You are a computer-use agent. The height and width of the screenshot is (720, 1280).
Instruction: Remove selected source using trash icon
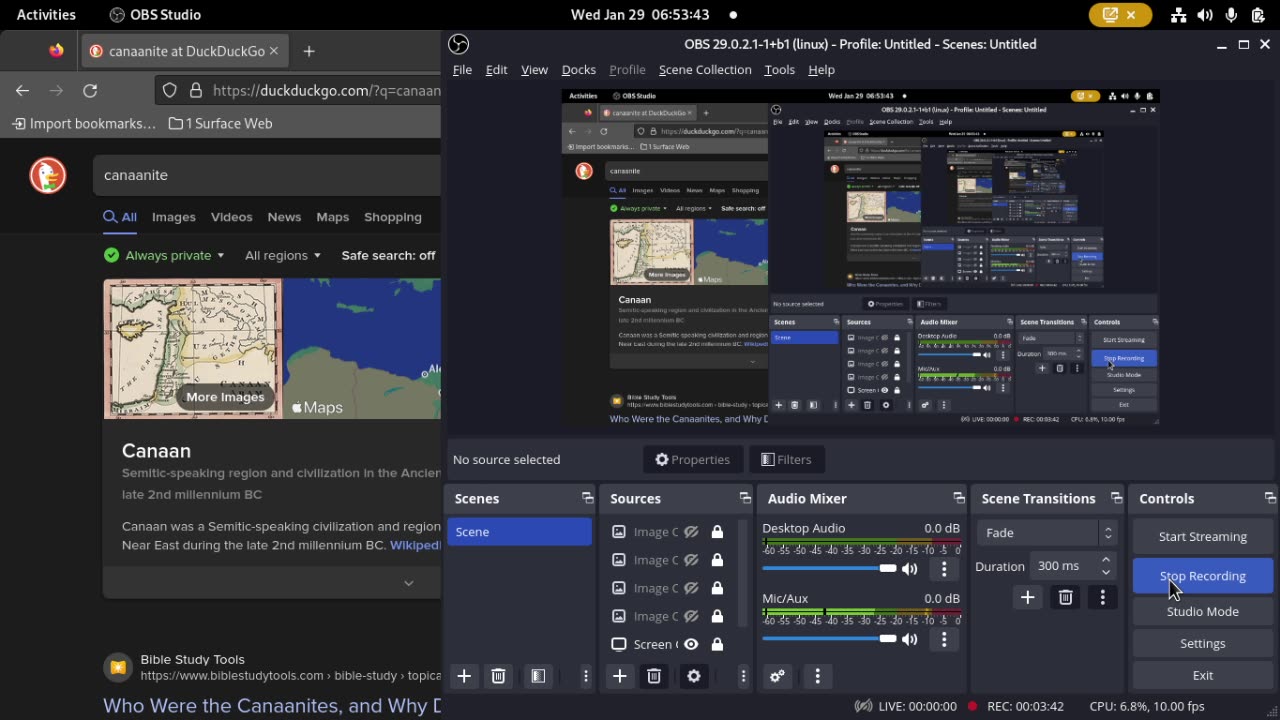click(654, 676)
